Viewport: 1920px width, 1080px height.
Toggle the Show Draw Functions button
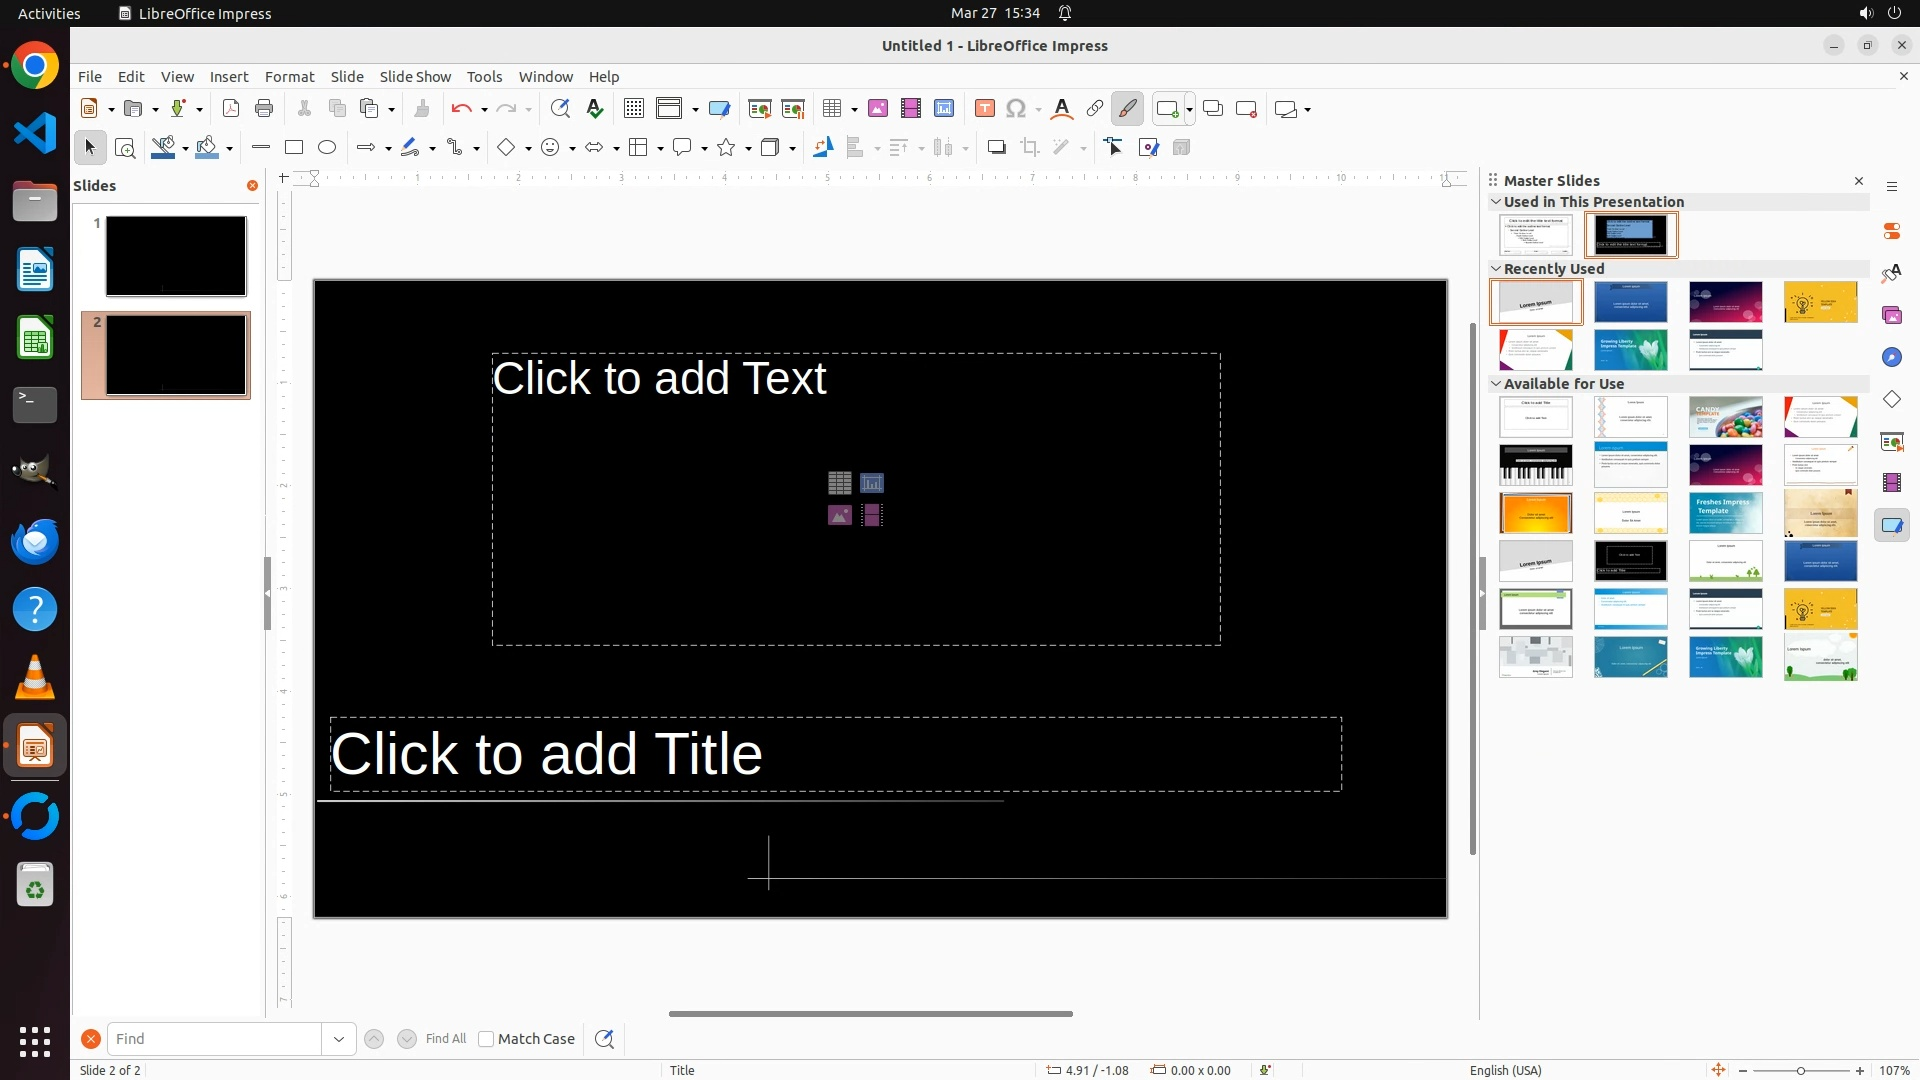pos(1127,109)
